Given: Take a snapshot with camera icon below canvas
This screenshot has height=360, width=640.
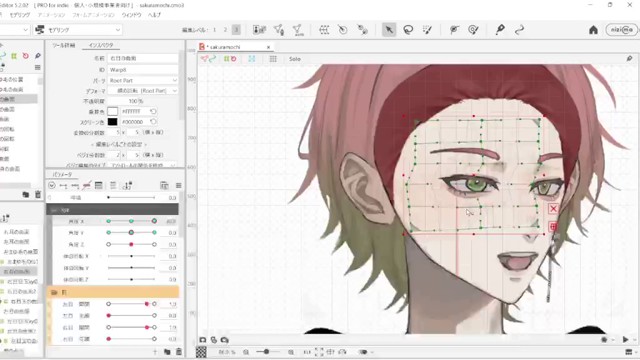Looking at the screenshot, I should click(x=202, y=340).
